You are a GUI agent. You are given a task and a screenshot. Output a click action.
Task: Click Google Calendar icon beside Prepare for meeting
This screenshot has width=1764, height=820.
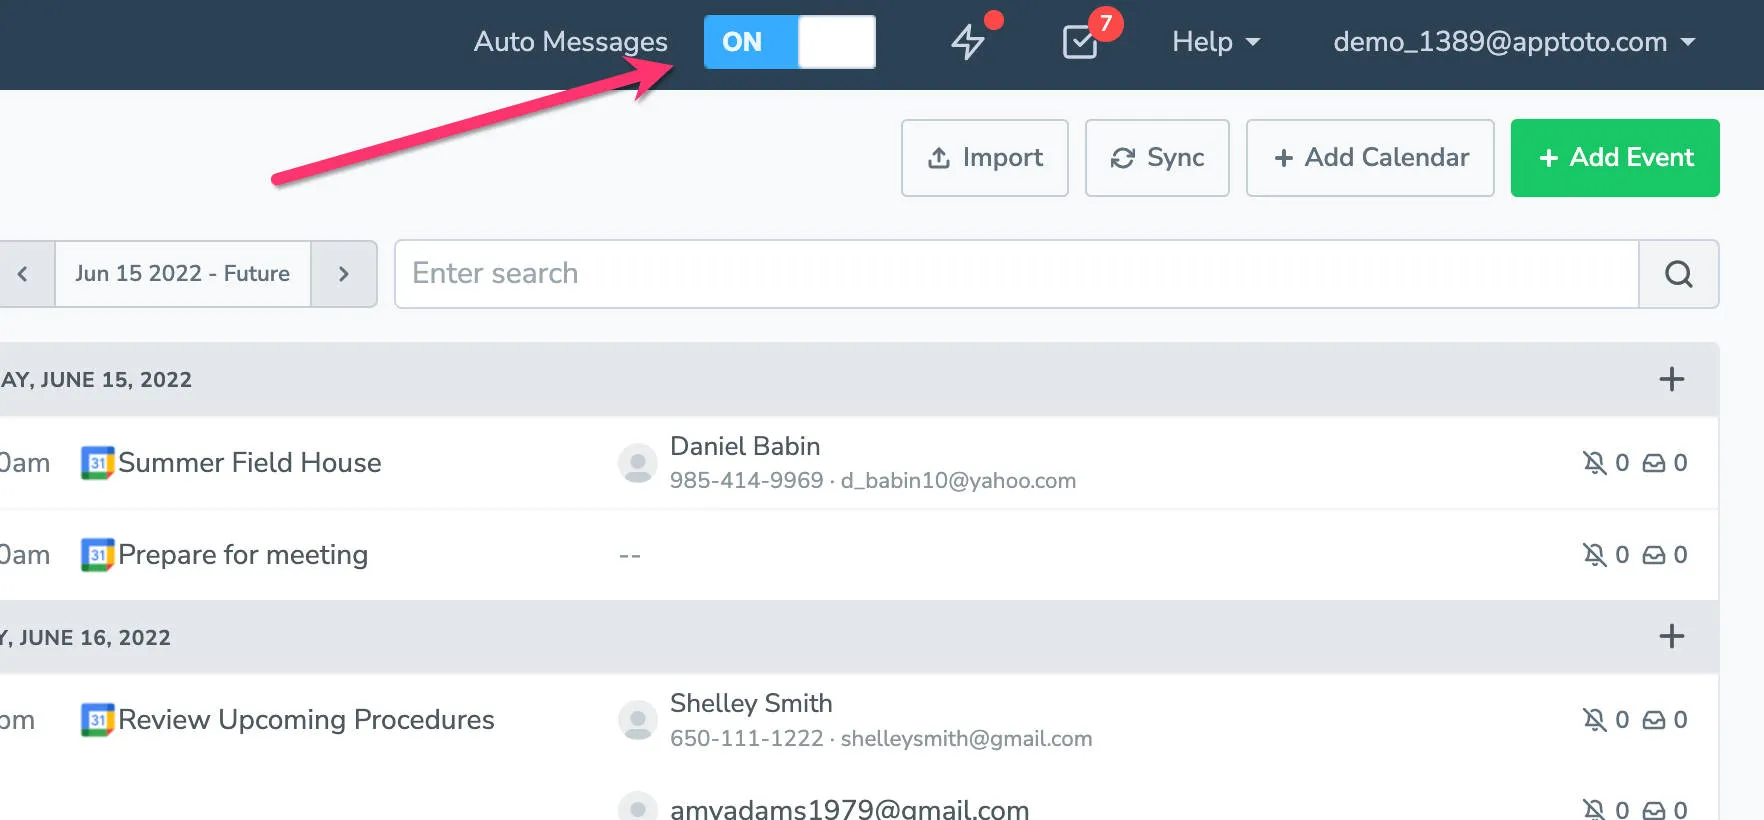pyautogui.click(x=97, y=555)
